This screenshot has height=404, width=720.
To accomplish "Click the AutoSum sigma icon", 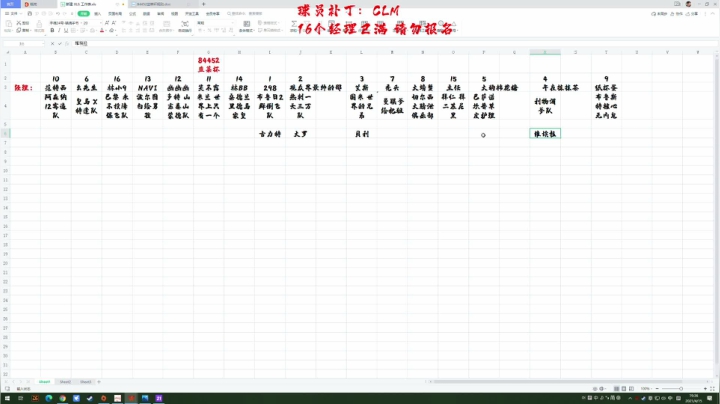I will coord(294,23).
